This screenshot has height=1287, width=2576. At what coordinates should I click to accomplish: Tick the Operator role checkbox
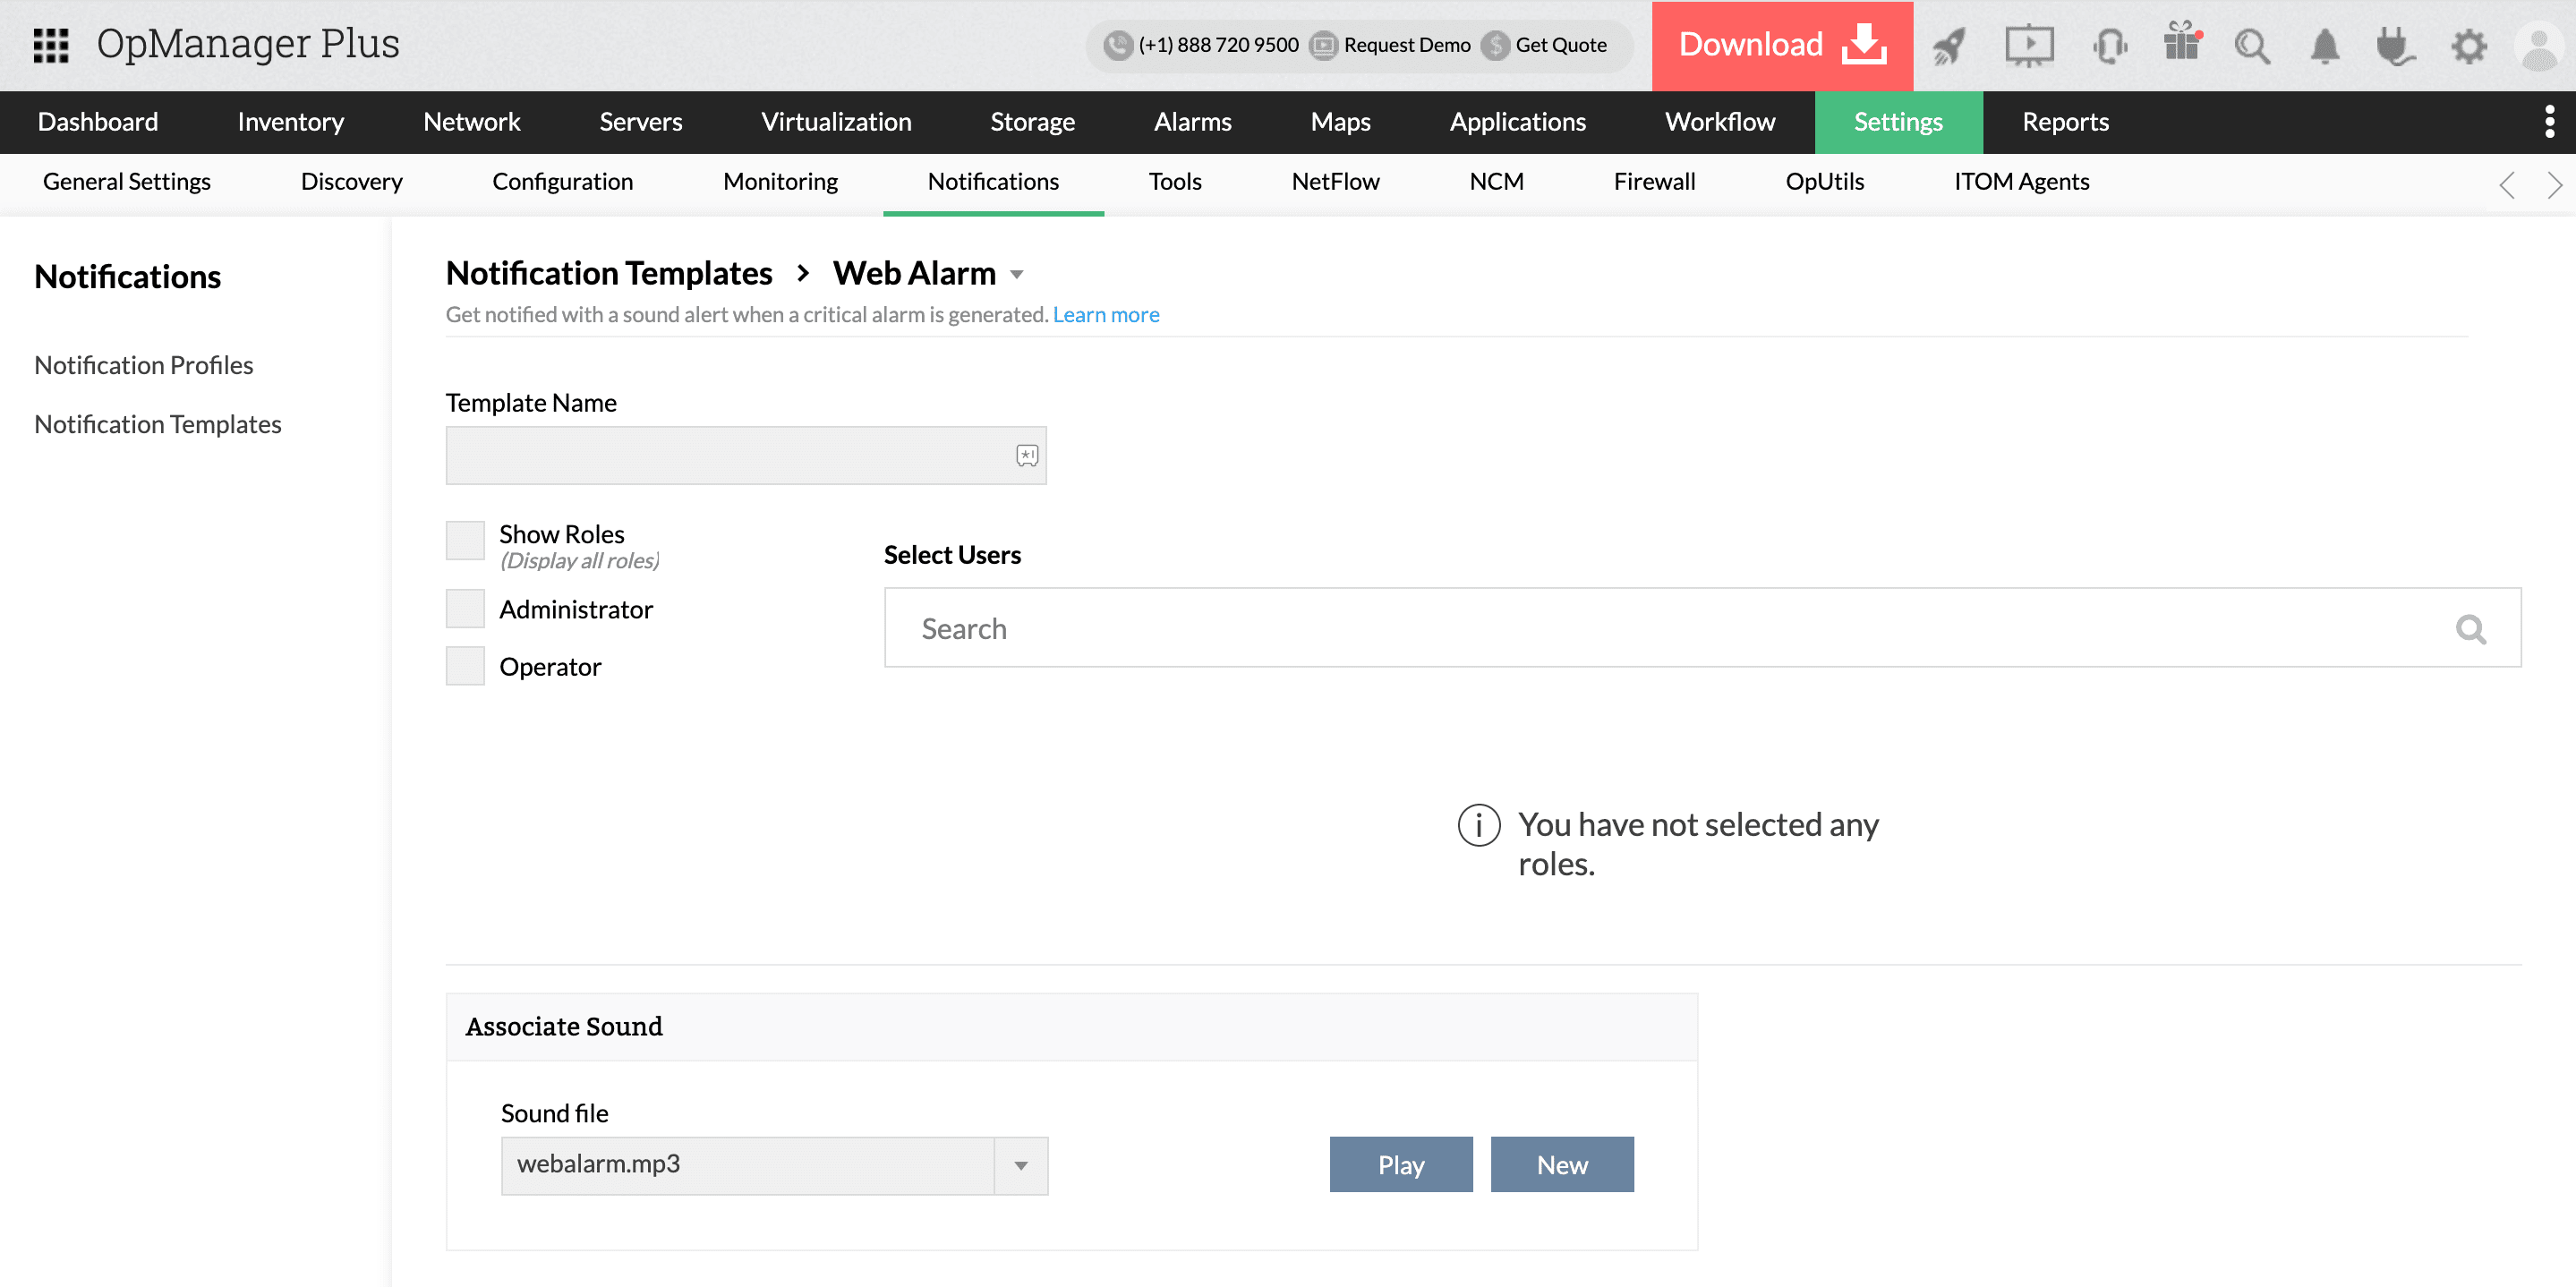pos(465,666)
